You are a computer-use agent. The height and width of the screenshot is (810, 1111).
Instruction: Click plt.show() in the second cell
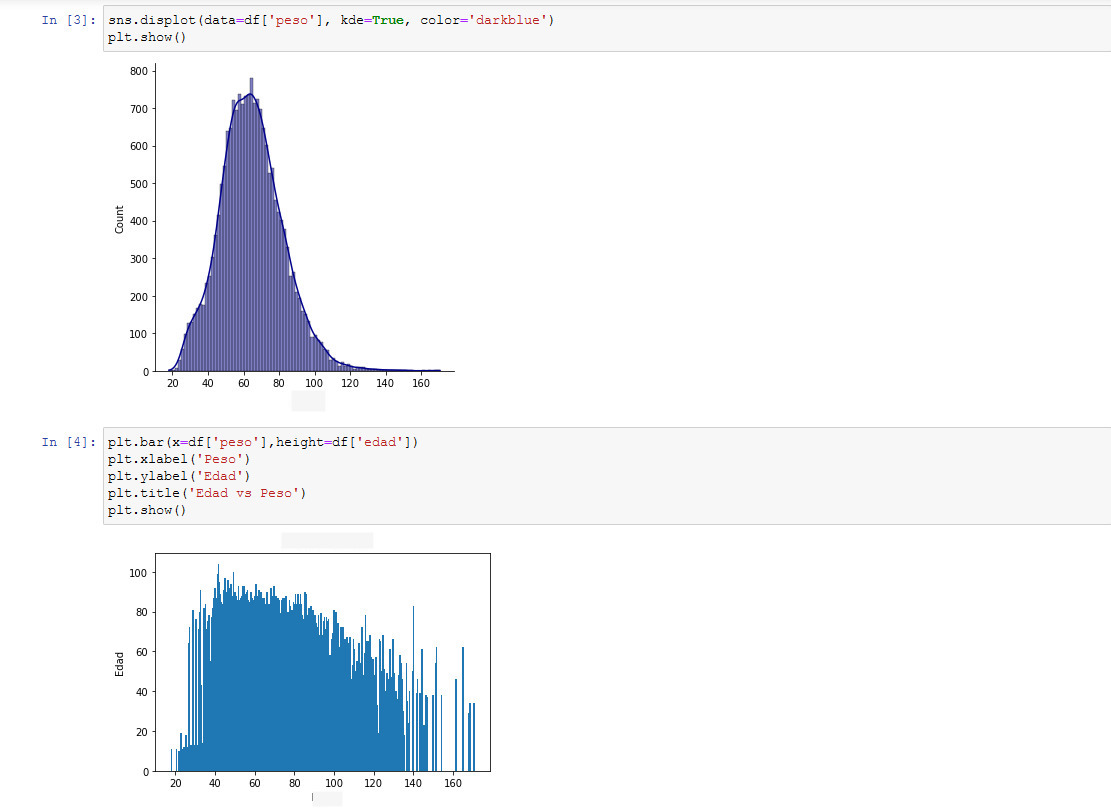pos(147,510)
